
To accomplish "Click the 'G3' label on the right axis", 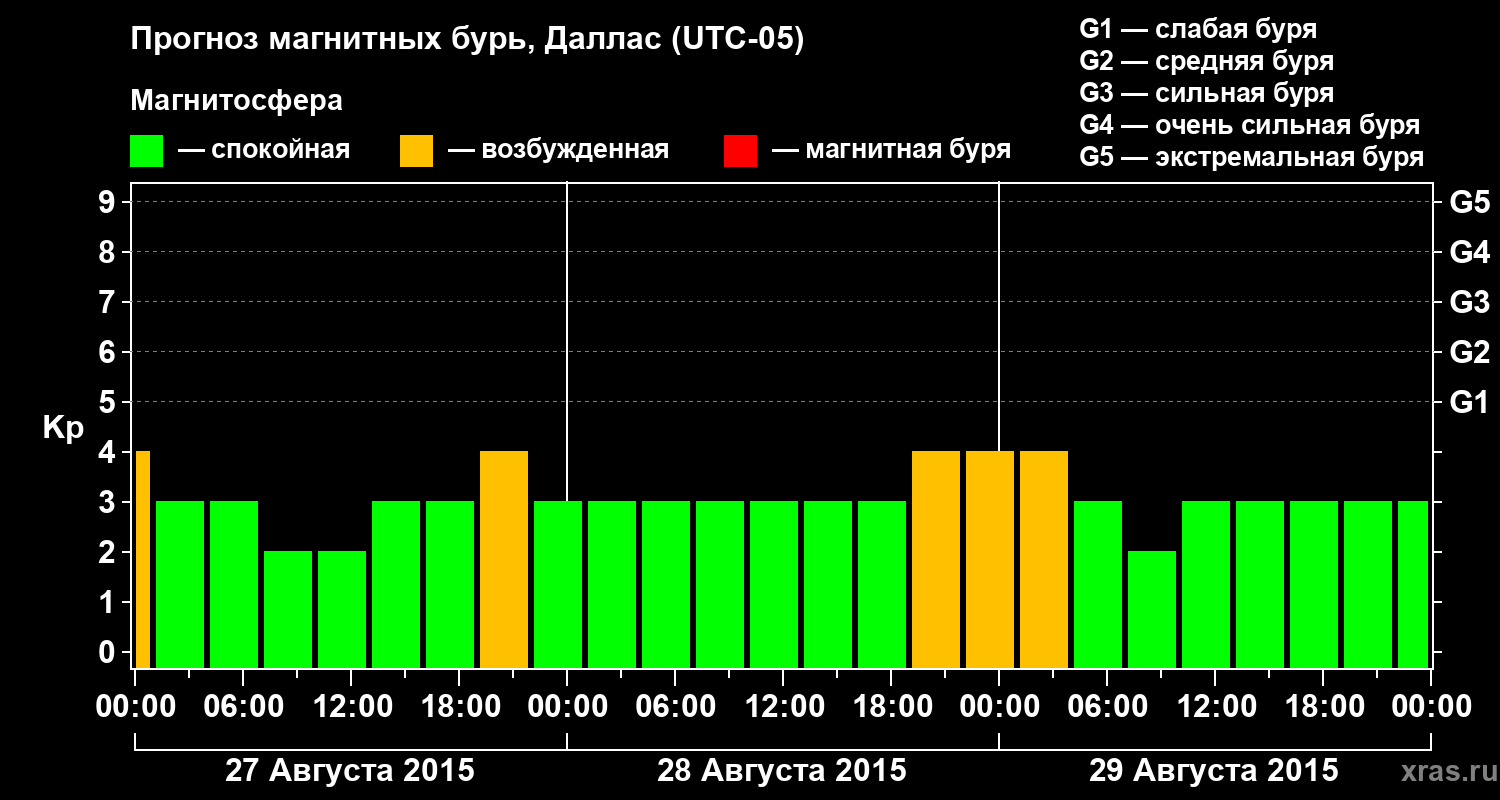I will 1469,302.
